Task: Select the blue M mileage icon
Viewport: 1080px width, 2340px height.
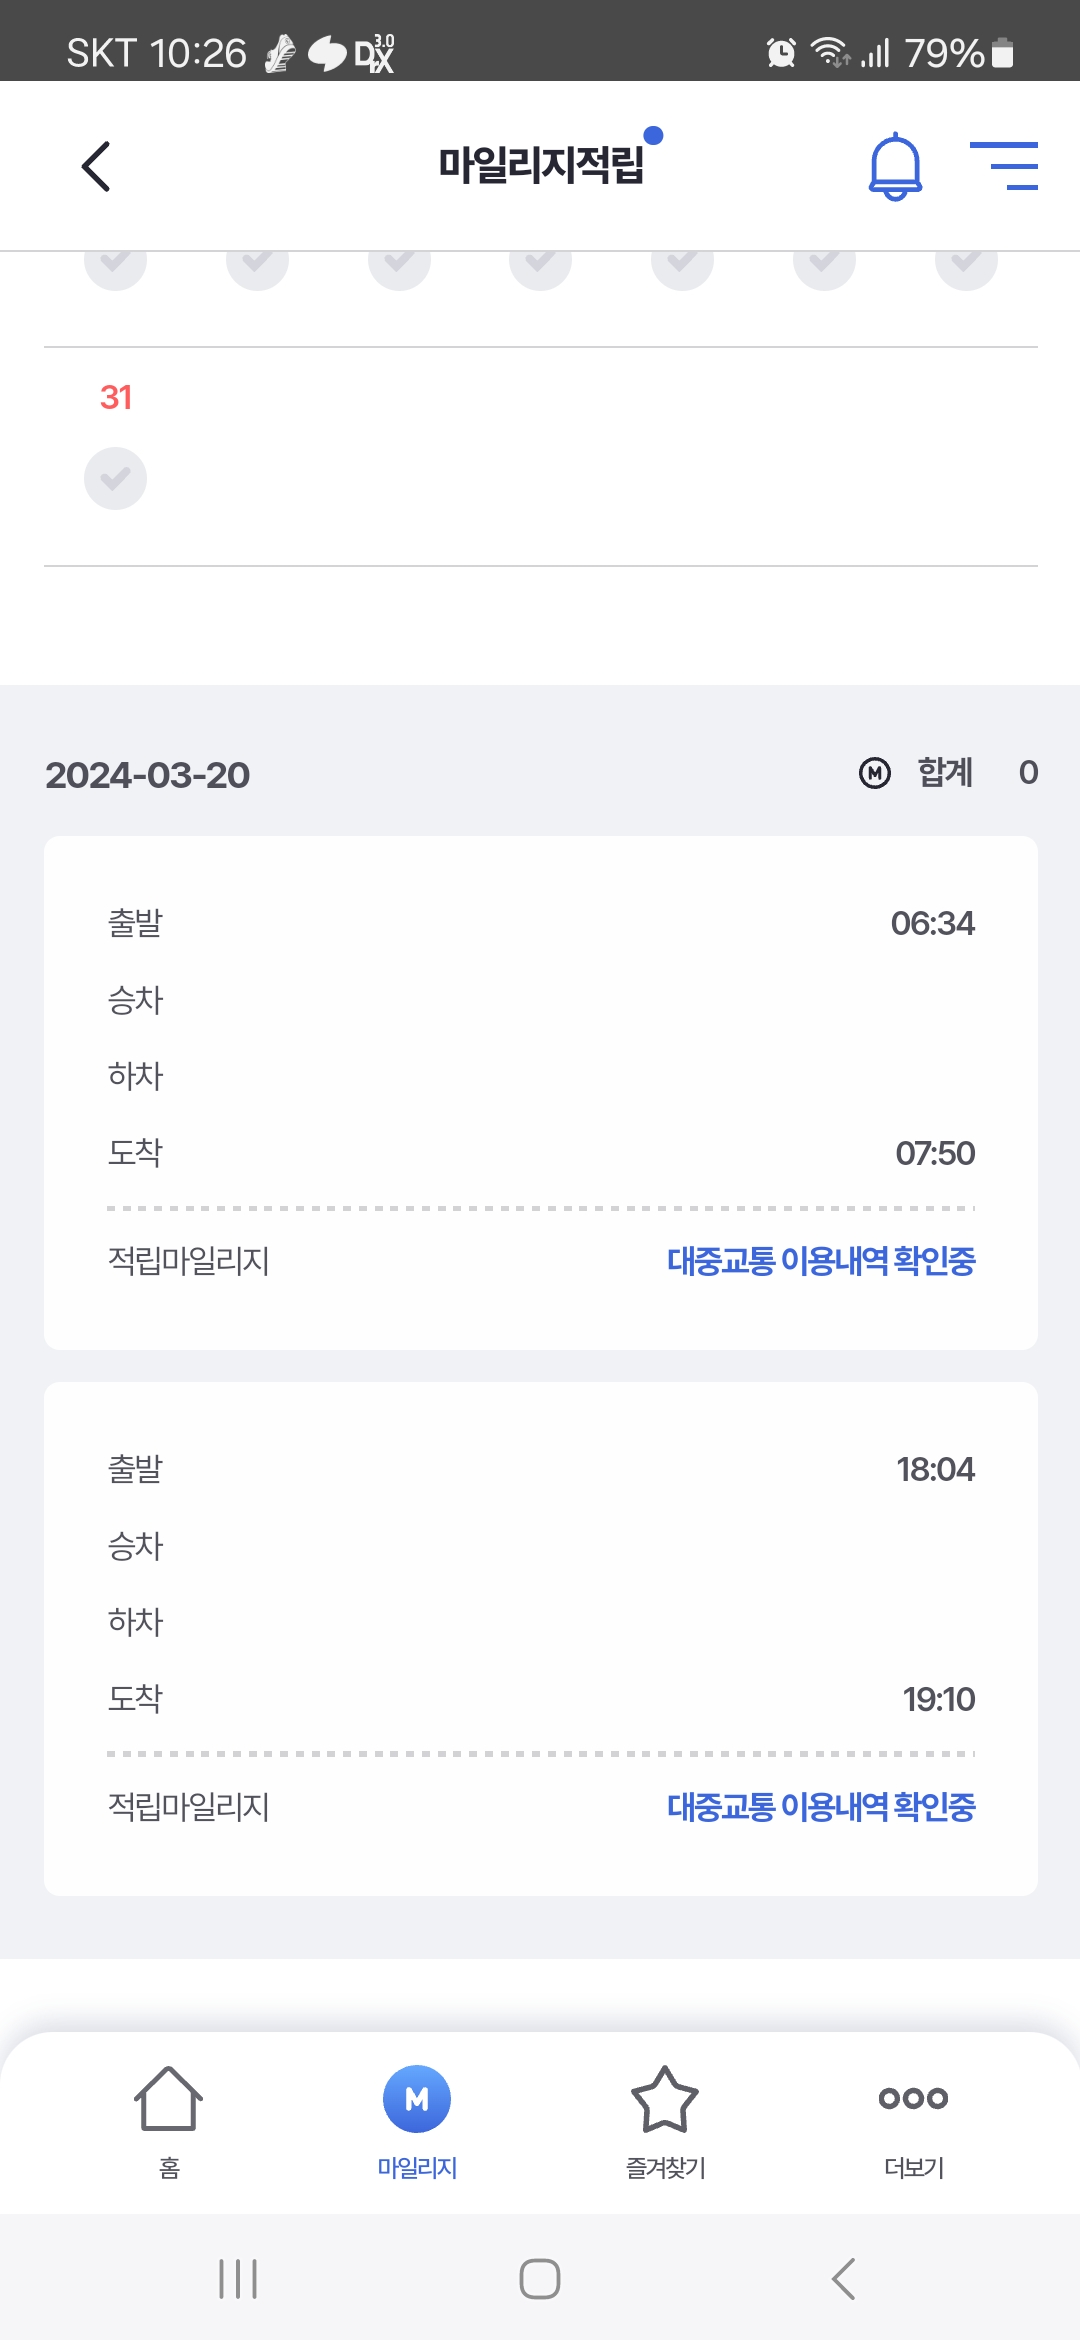Action: pos(417,2099)
